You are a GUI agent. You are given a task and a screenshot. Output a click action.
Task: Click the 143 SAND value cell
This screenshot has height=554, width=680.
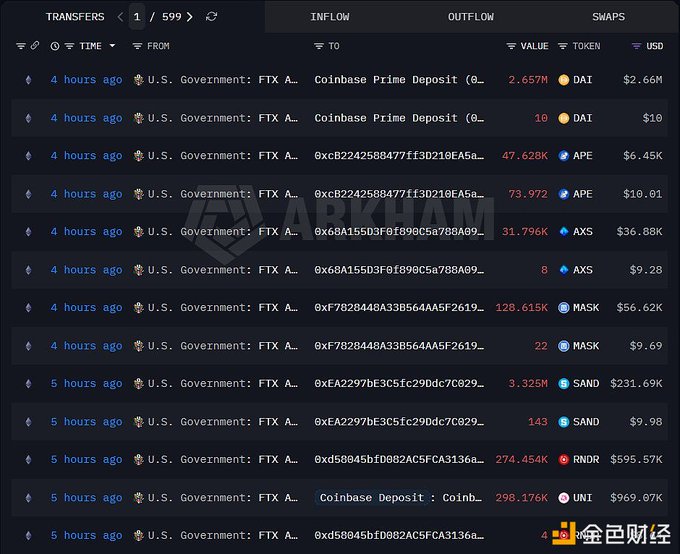pyautogui.click(x=538, y=422)
